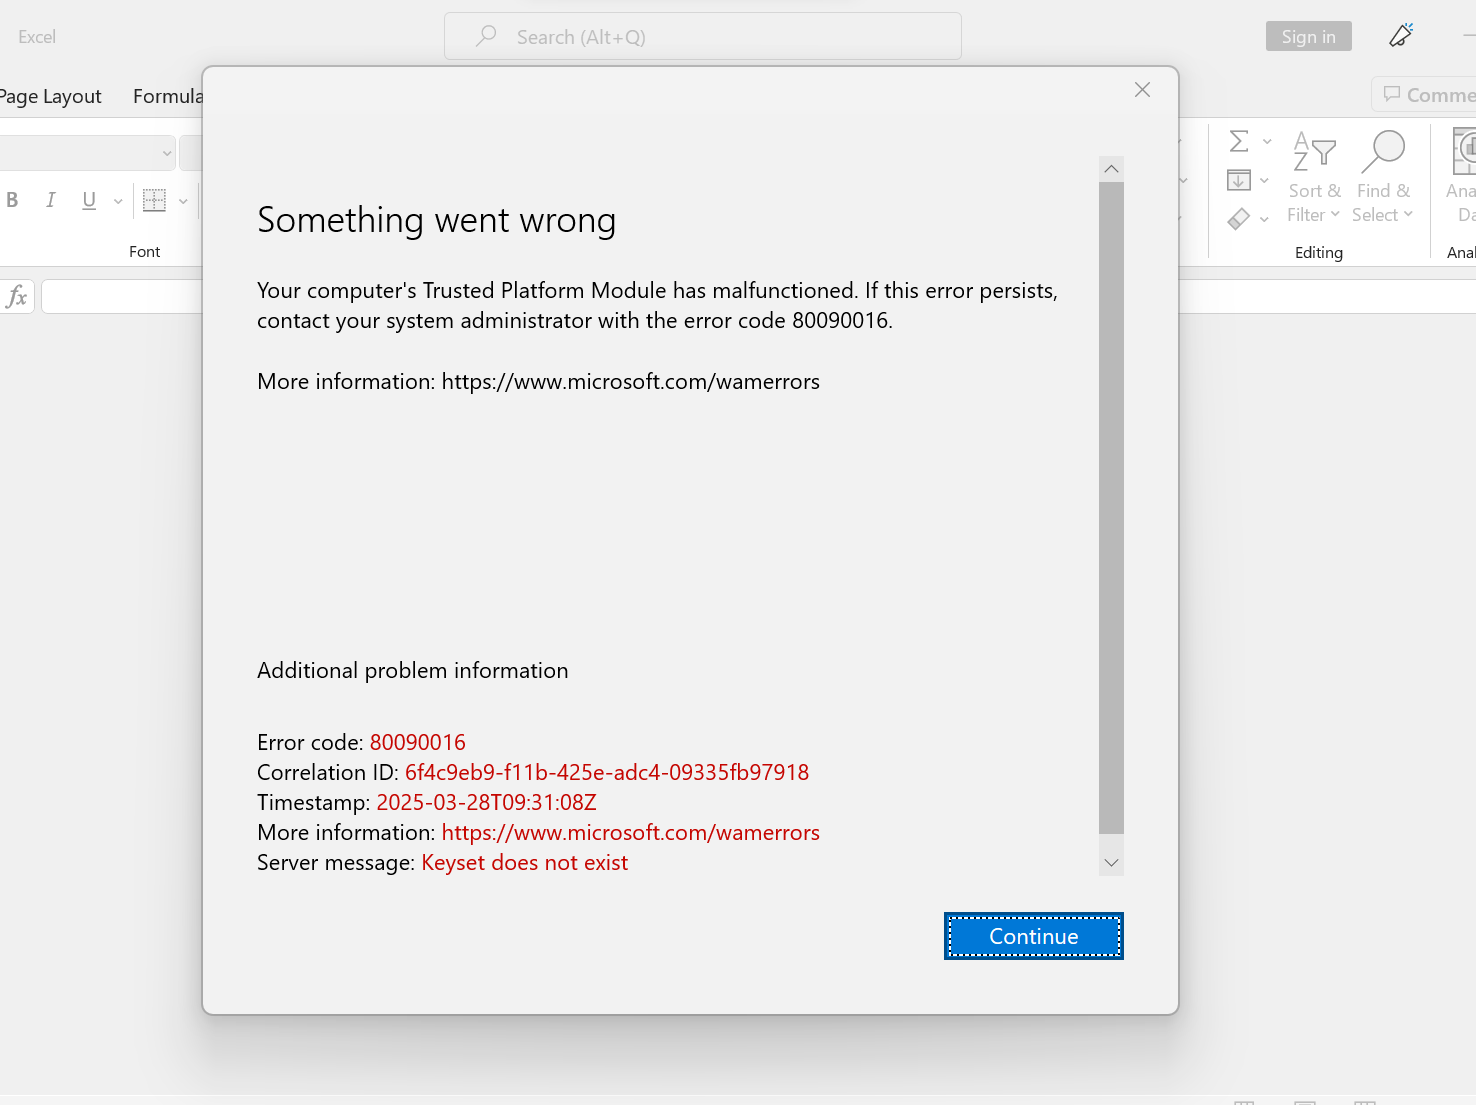Click the Sort & Filter icon
1476x1105 pixels.
click(1314, 153)
